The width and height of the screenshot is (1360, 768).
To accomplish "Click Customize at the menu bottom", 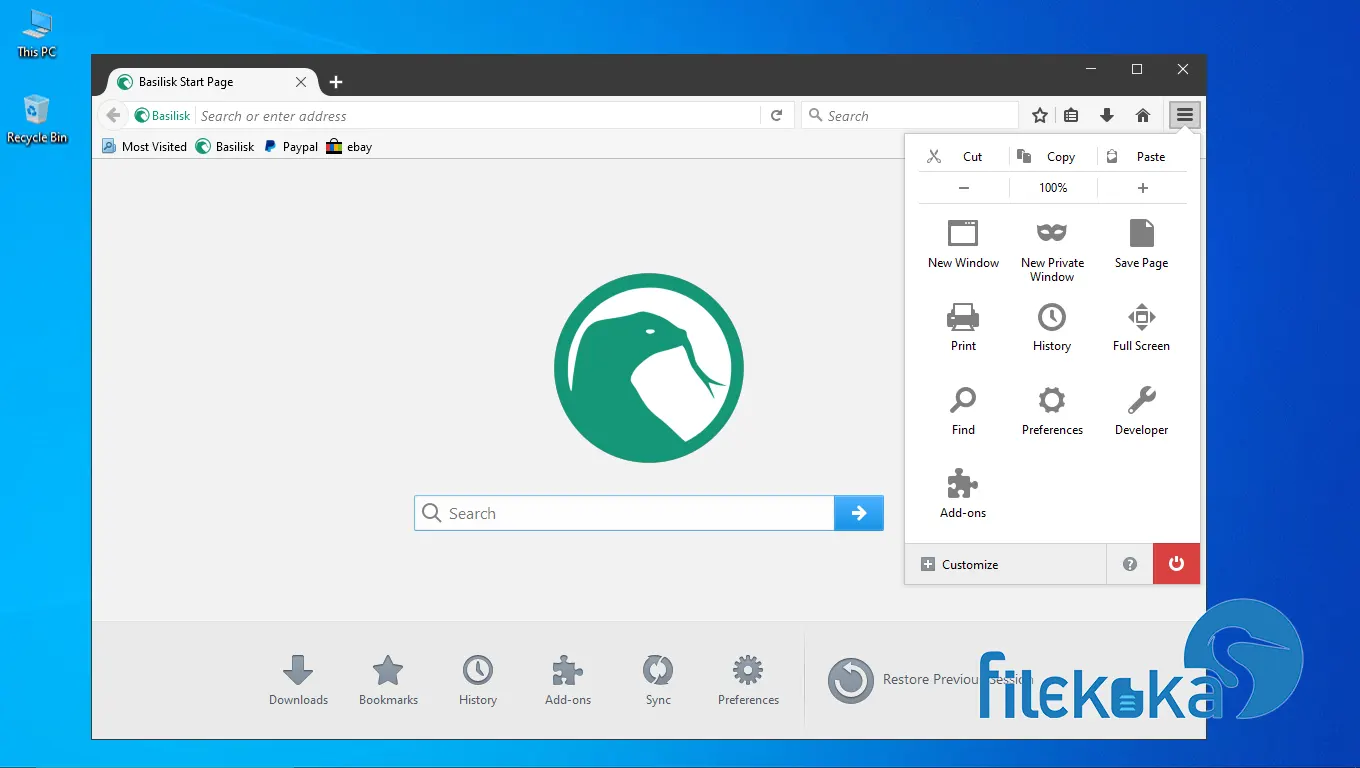I will (1006, 564).
